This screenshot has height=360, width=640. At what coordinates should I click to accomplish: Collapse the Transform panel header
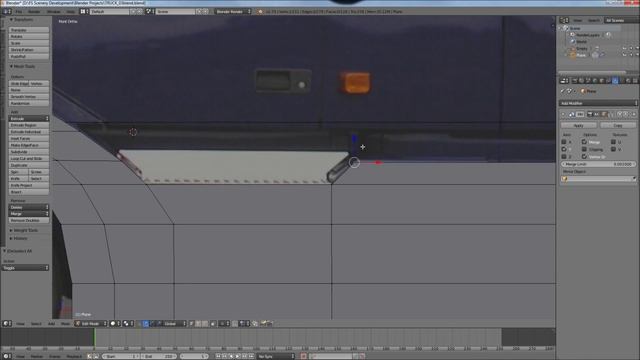pyautogui.click(x=22, y=19)
